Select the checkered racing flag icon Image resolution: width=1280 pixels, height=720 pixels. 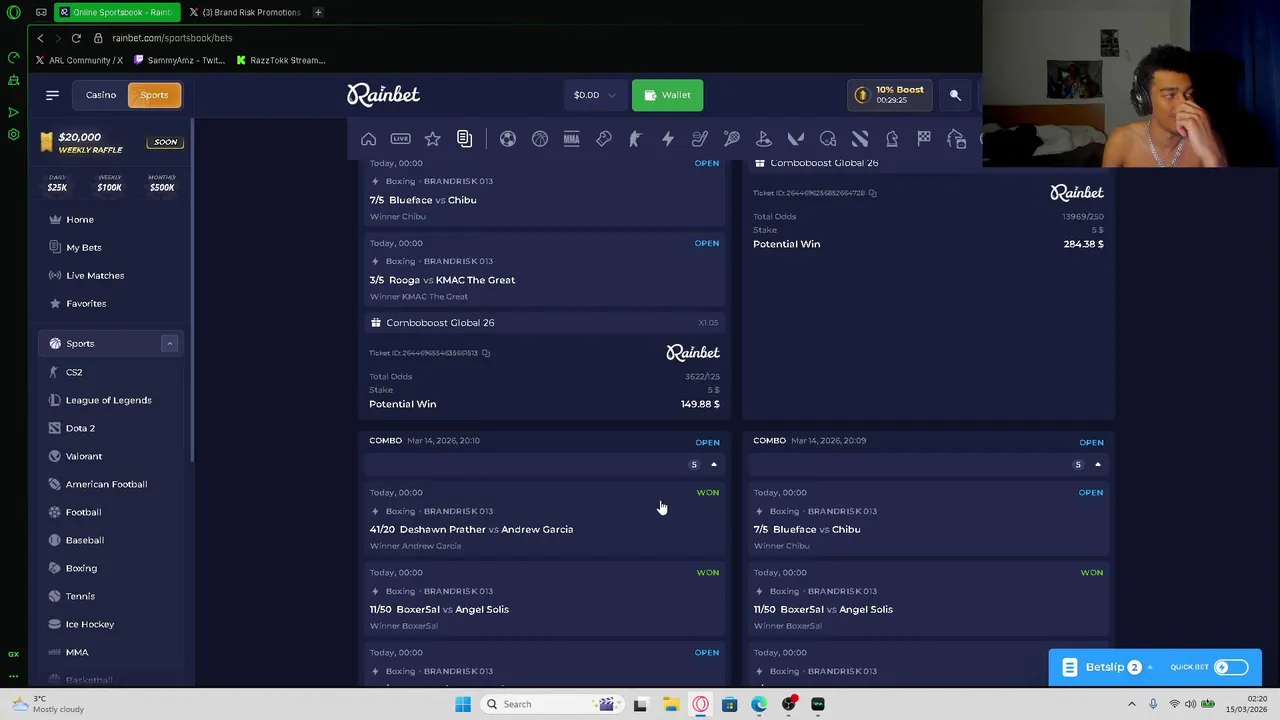[x=924, y=139]
